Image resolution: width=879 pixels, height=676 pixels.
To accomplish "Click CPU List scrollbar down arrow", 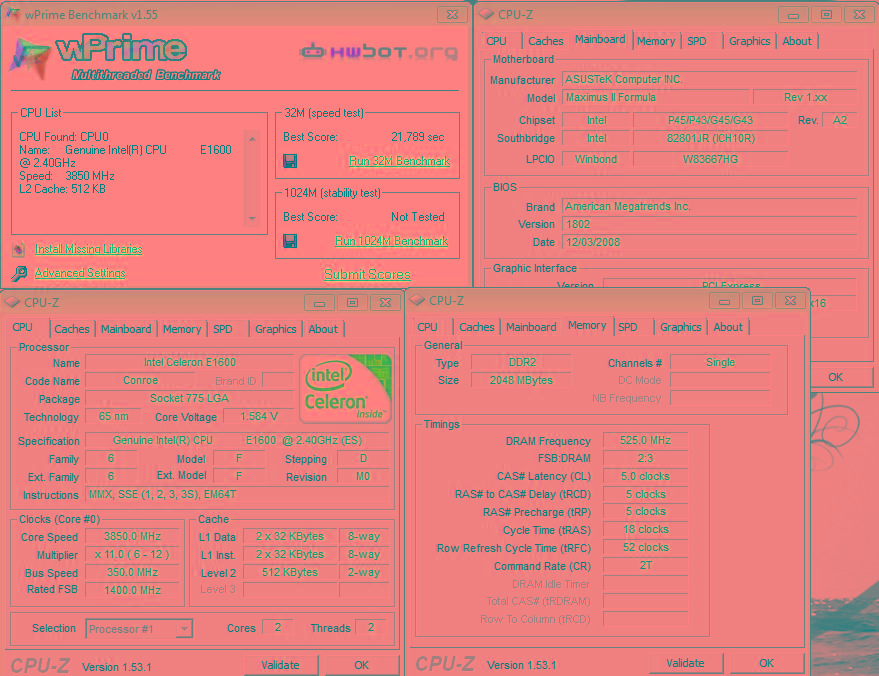I will click(x=252, y=218).
